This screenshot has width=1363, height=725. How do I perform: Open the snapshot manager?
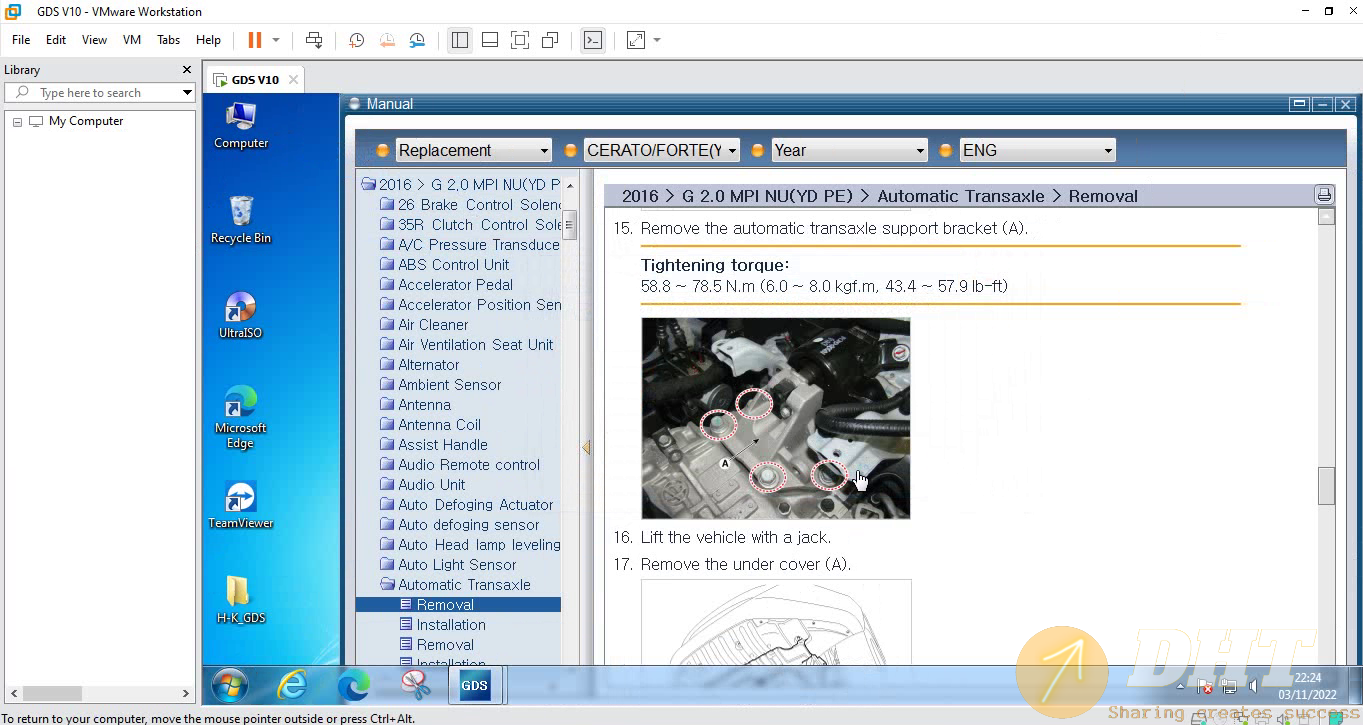point(417,40)
